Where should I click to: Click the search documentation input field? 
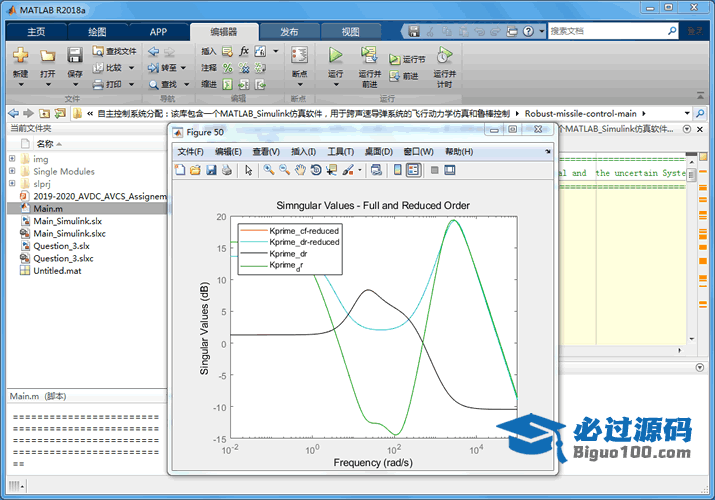point(608,31)
